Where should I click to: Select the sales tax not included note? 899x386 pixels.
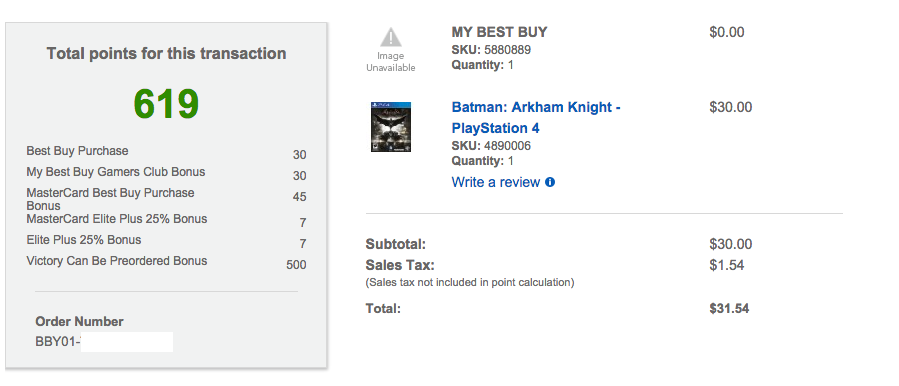pyautogui.click(x=470, y=282)
